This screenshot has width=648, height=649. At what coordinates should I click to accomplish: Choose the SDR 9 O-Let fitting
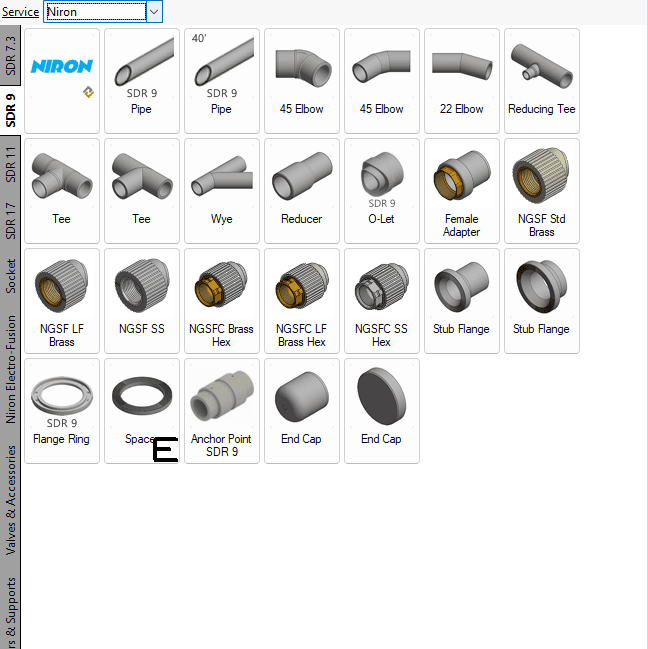[382, 190]
